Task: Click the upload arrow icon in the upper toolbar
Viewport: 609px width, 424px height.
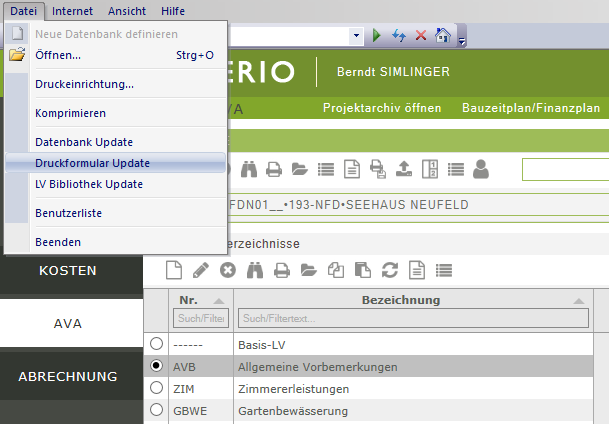Action: pos(404,169)
